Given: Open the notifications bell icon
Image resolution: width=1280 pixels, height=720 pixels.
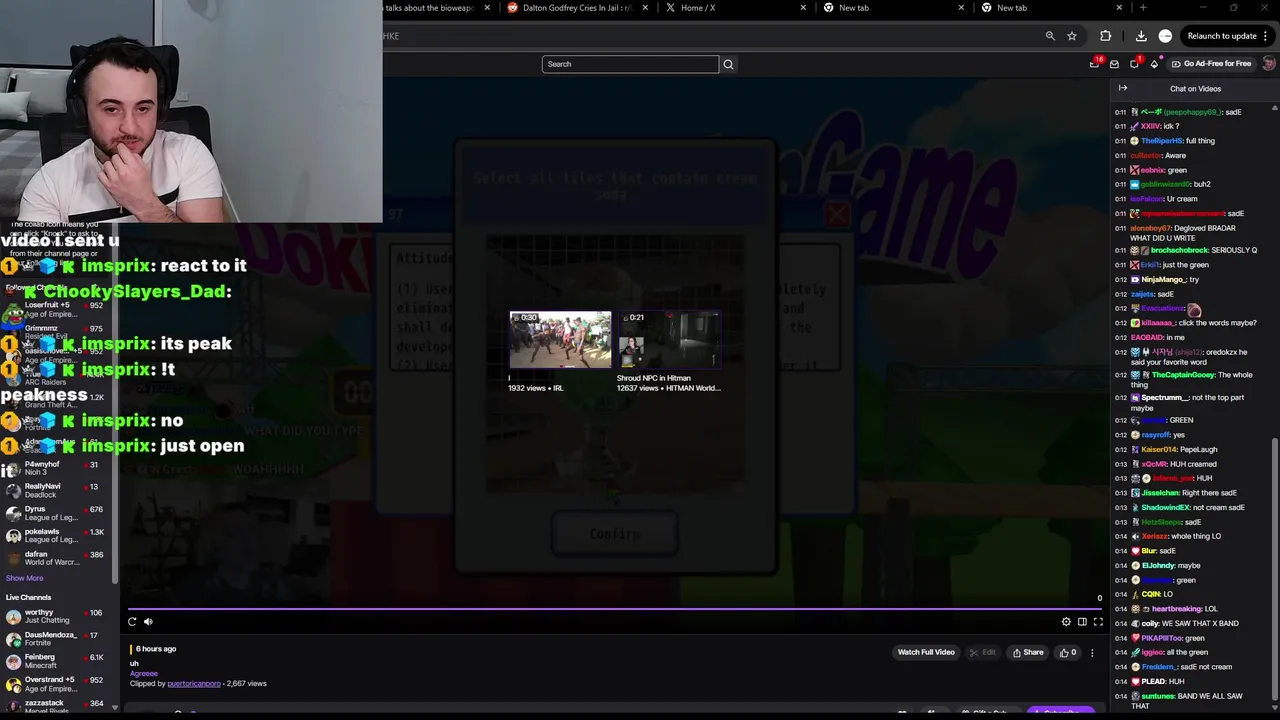Looking at the screenshot, I should point(1134,64).
